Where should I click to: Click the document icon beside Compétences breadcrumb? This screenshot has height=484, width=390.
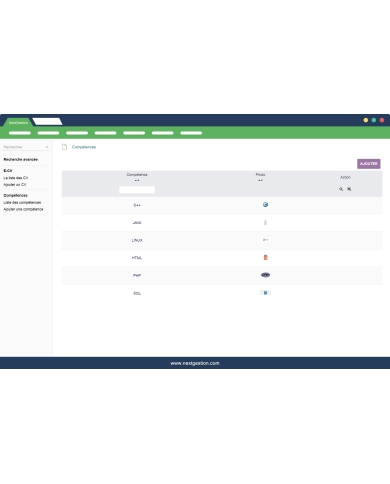(64, 147)
